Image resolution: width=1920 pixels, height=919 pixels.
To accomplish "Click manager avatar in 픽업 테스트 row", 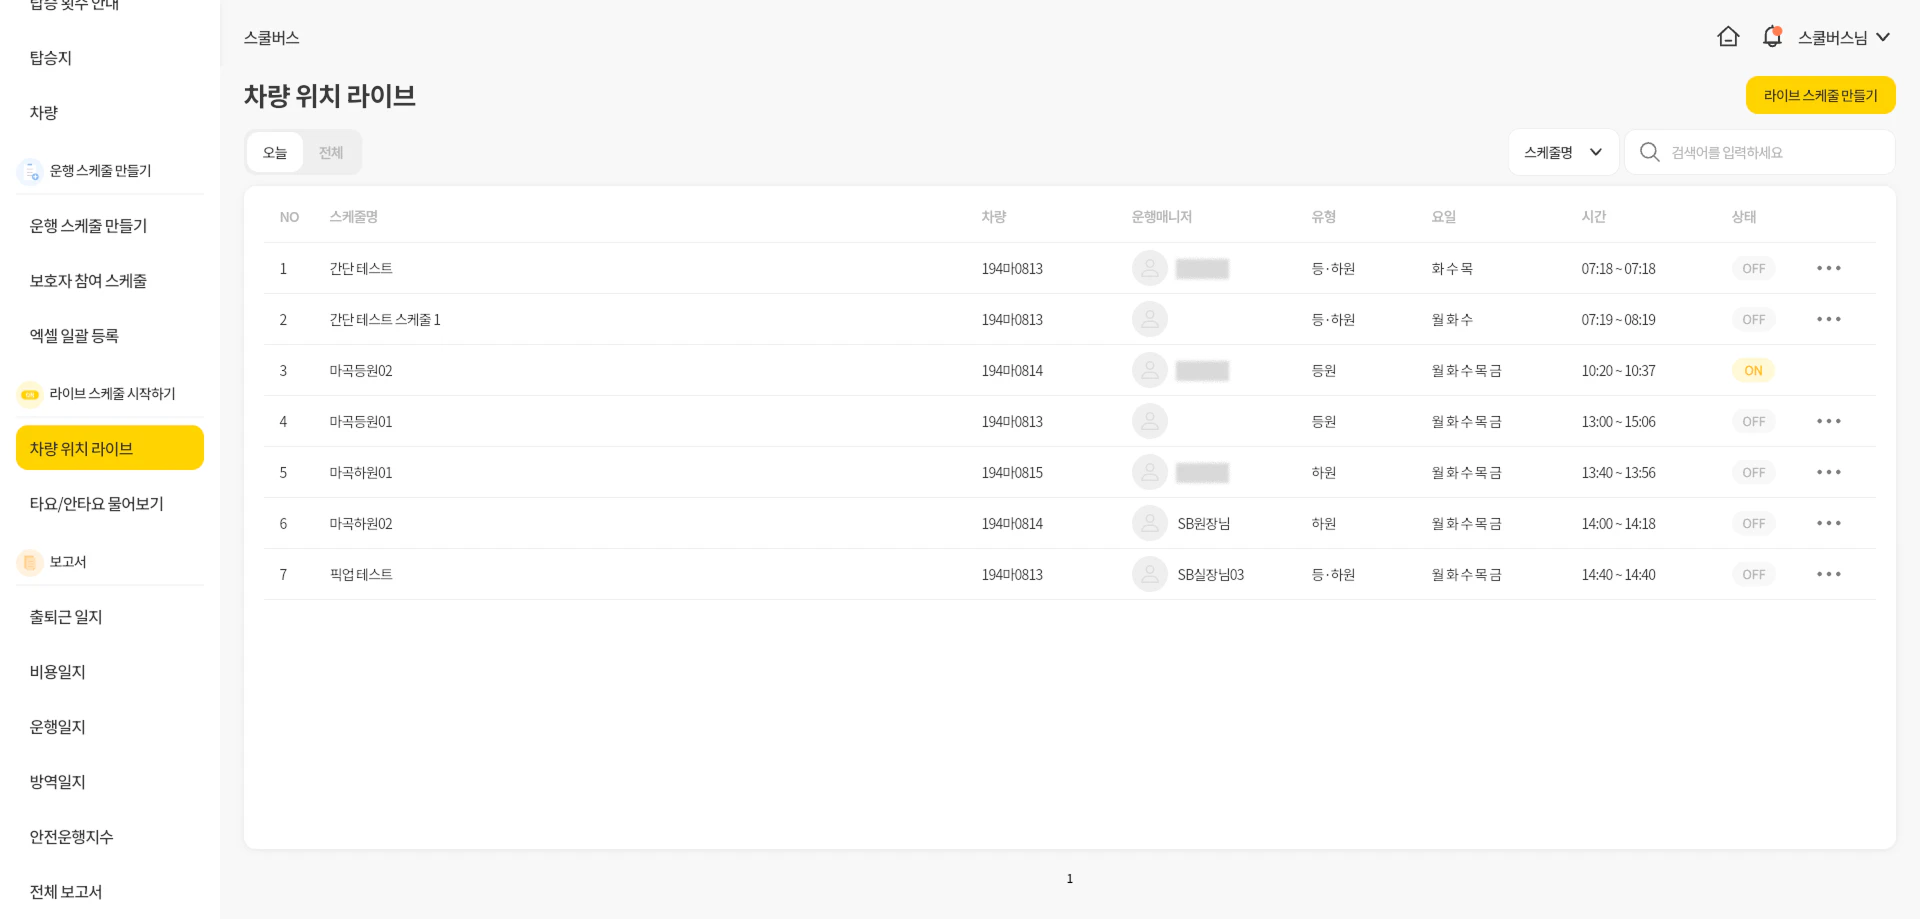I will coord(1149,574).
